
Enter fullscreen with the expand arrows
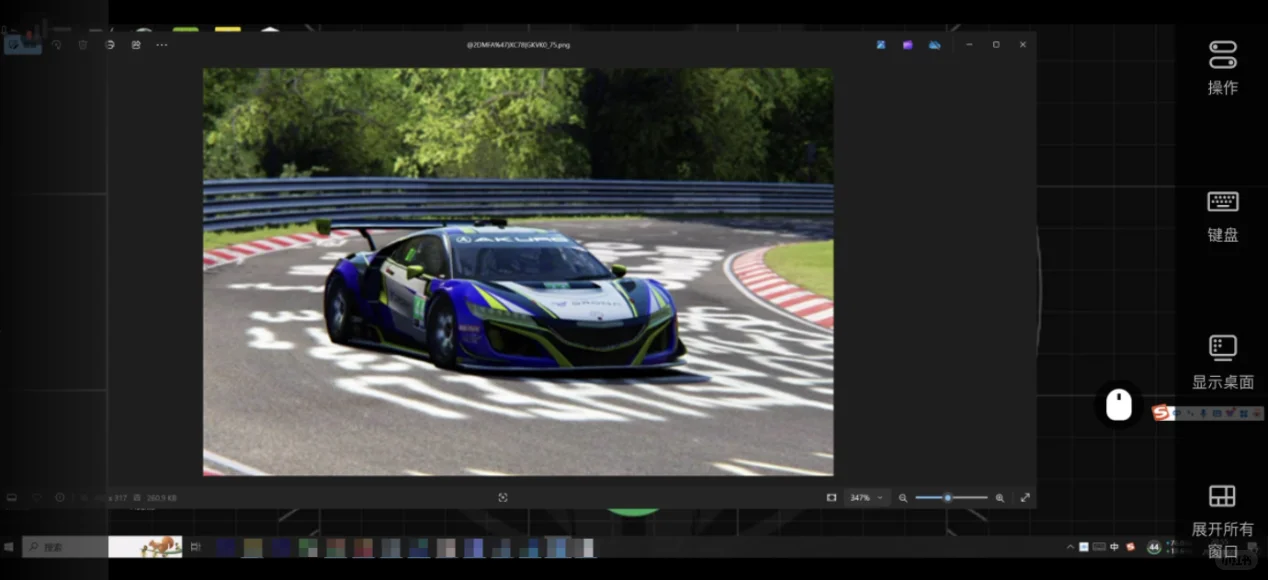[x=1024, y=497]
